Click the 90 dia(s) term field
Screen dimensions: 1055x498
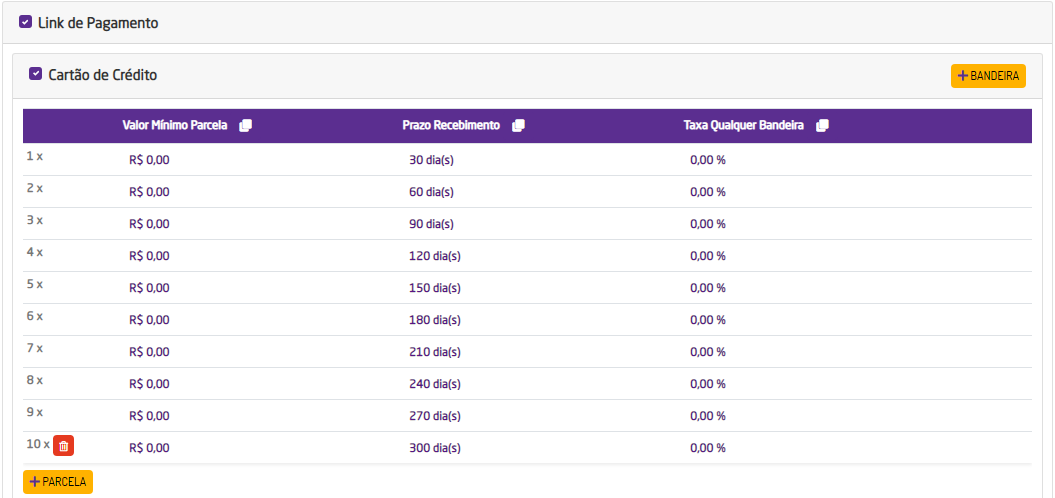click(x=431, y=224)
